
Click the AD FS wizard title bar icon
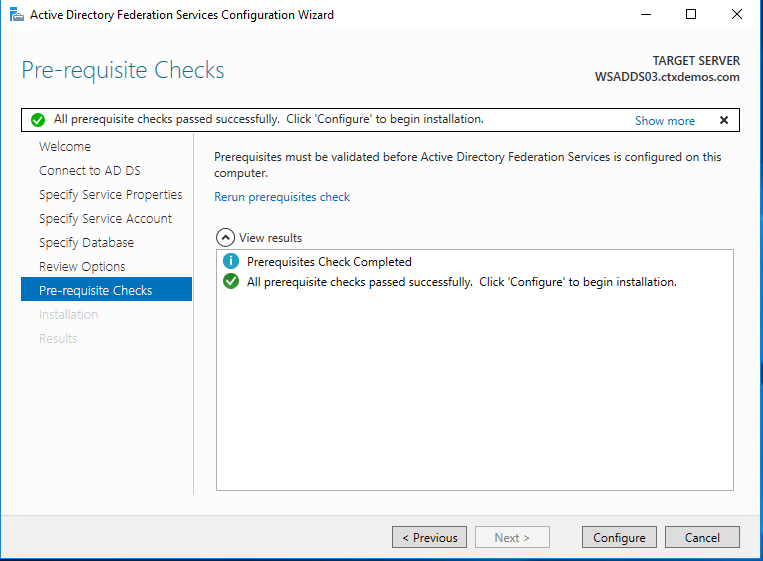[x=15, y=15]
